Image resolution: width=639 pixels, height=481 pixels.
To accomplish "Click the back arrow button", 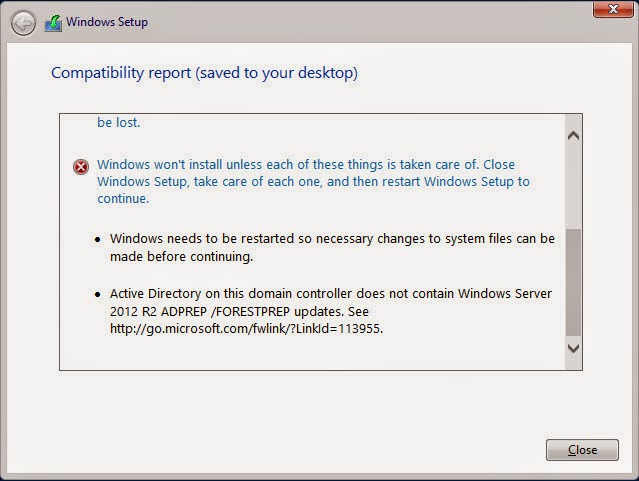I will pyautogui.click(x=23, y=23).
